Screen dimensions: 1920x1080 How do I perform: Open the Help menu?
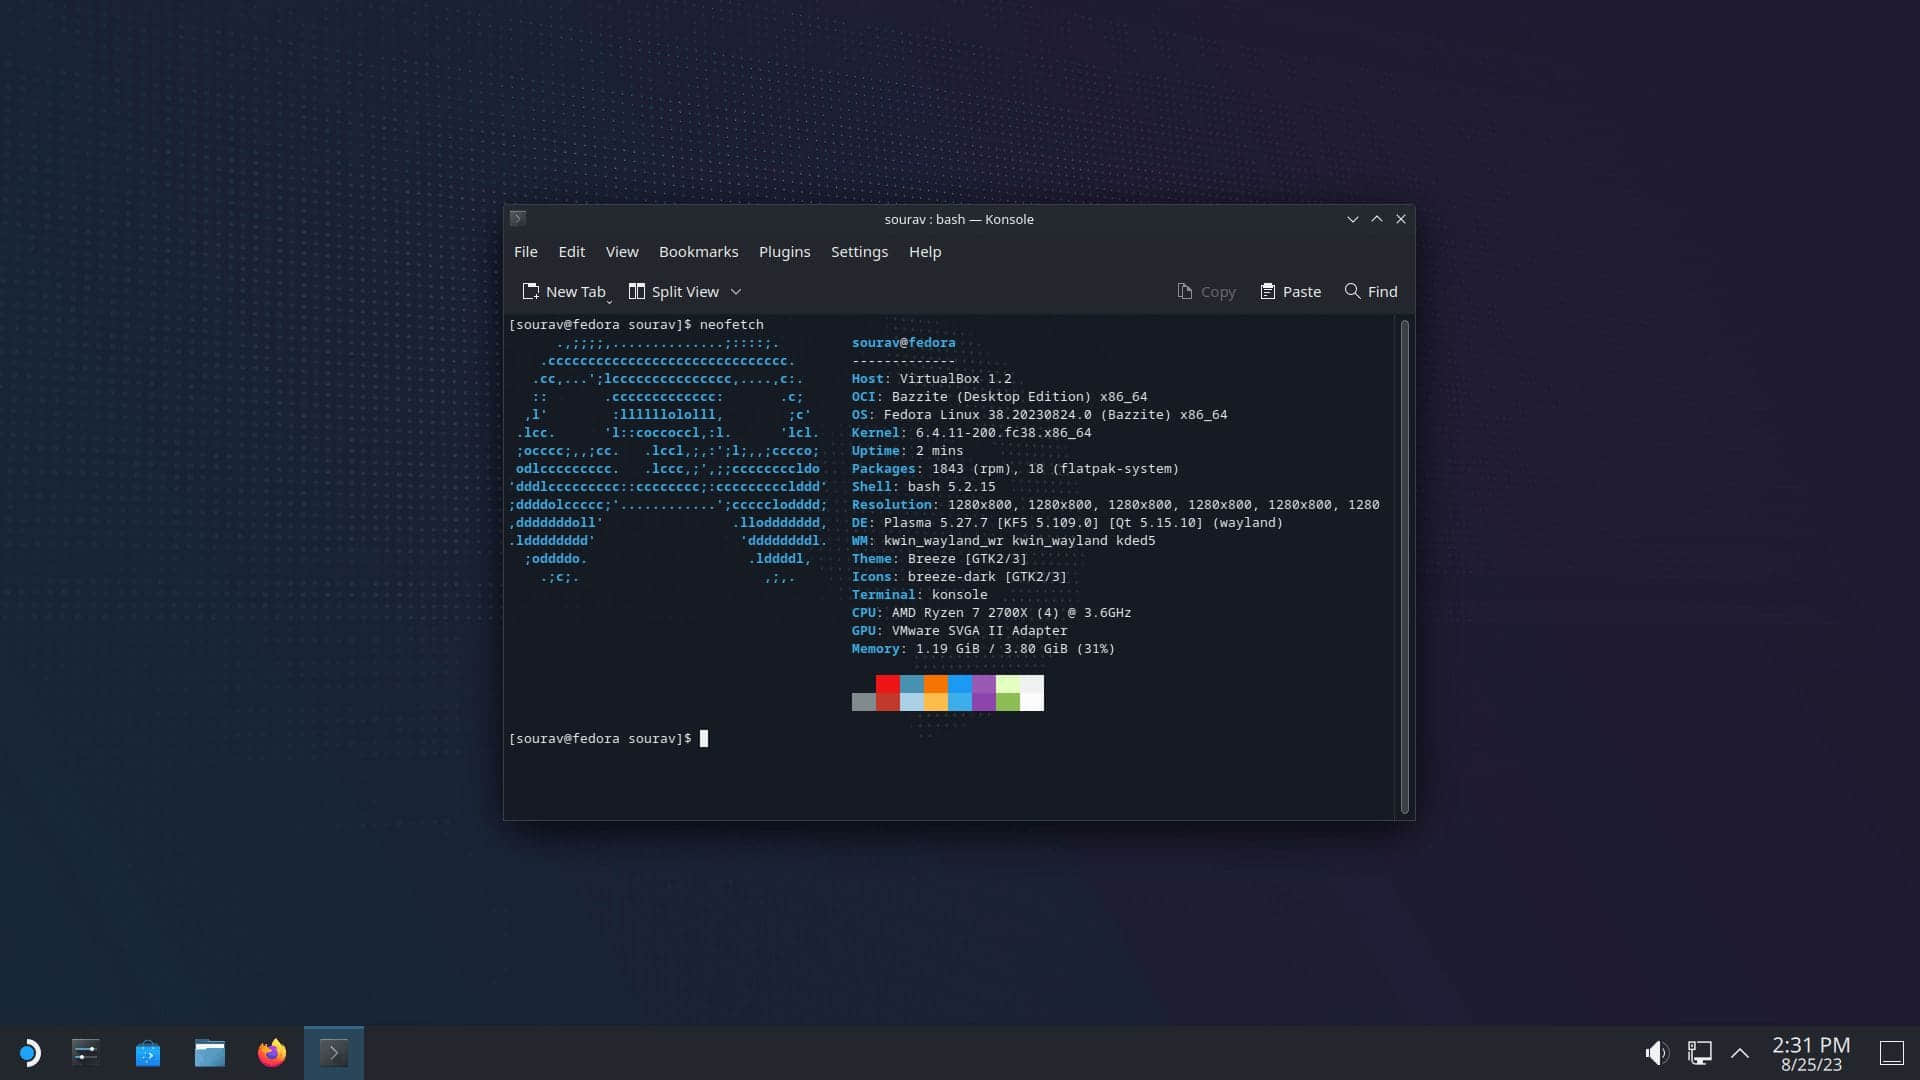point(925,252)
